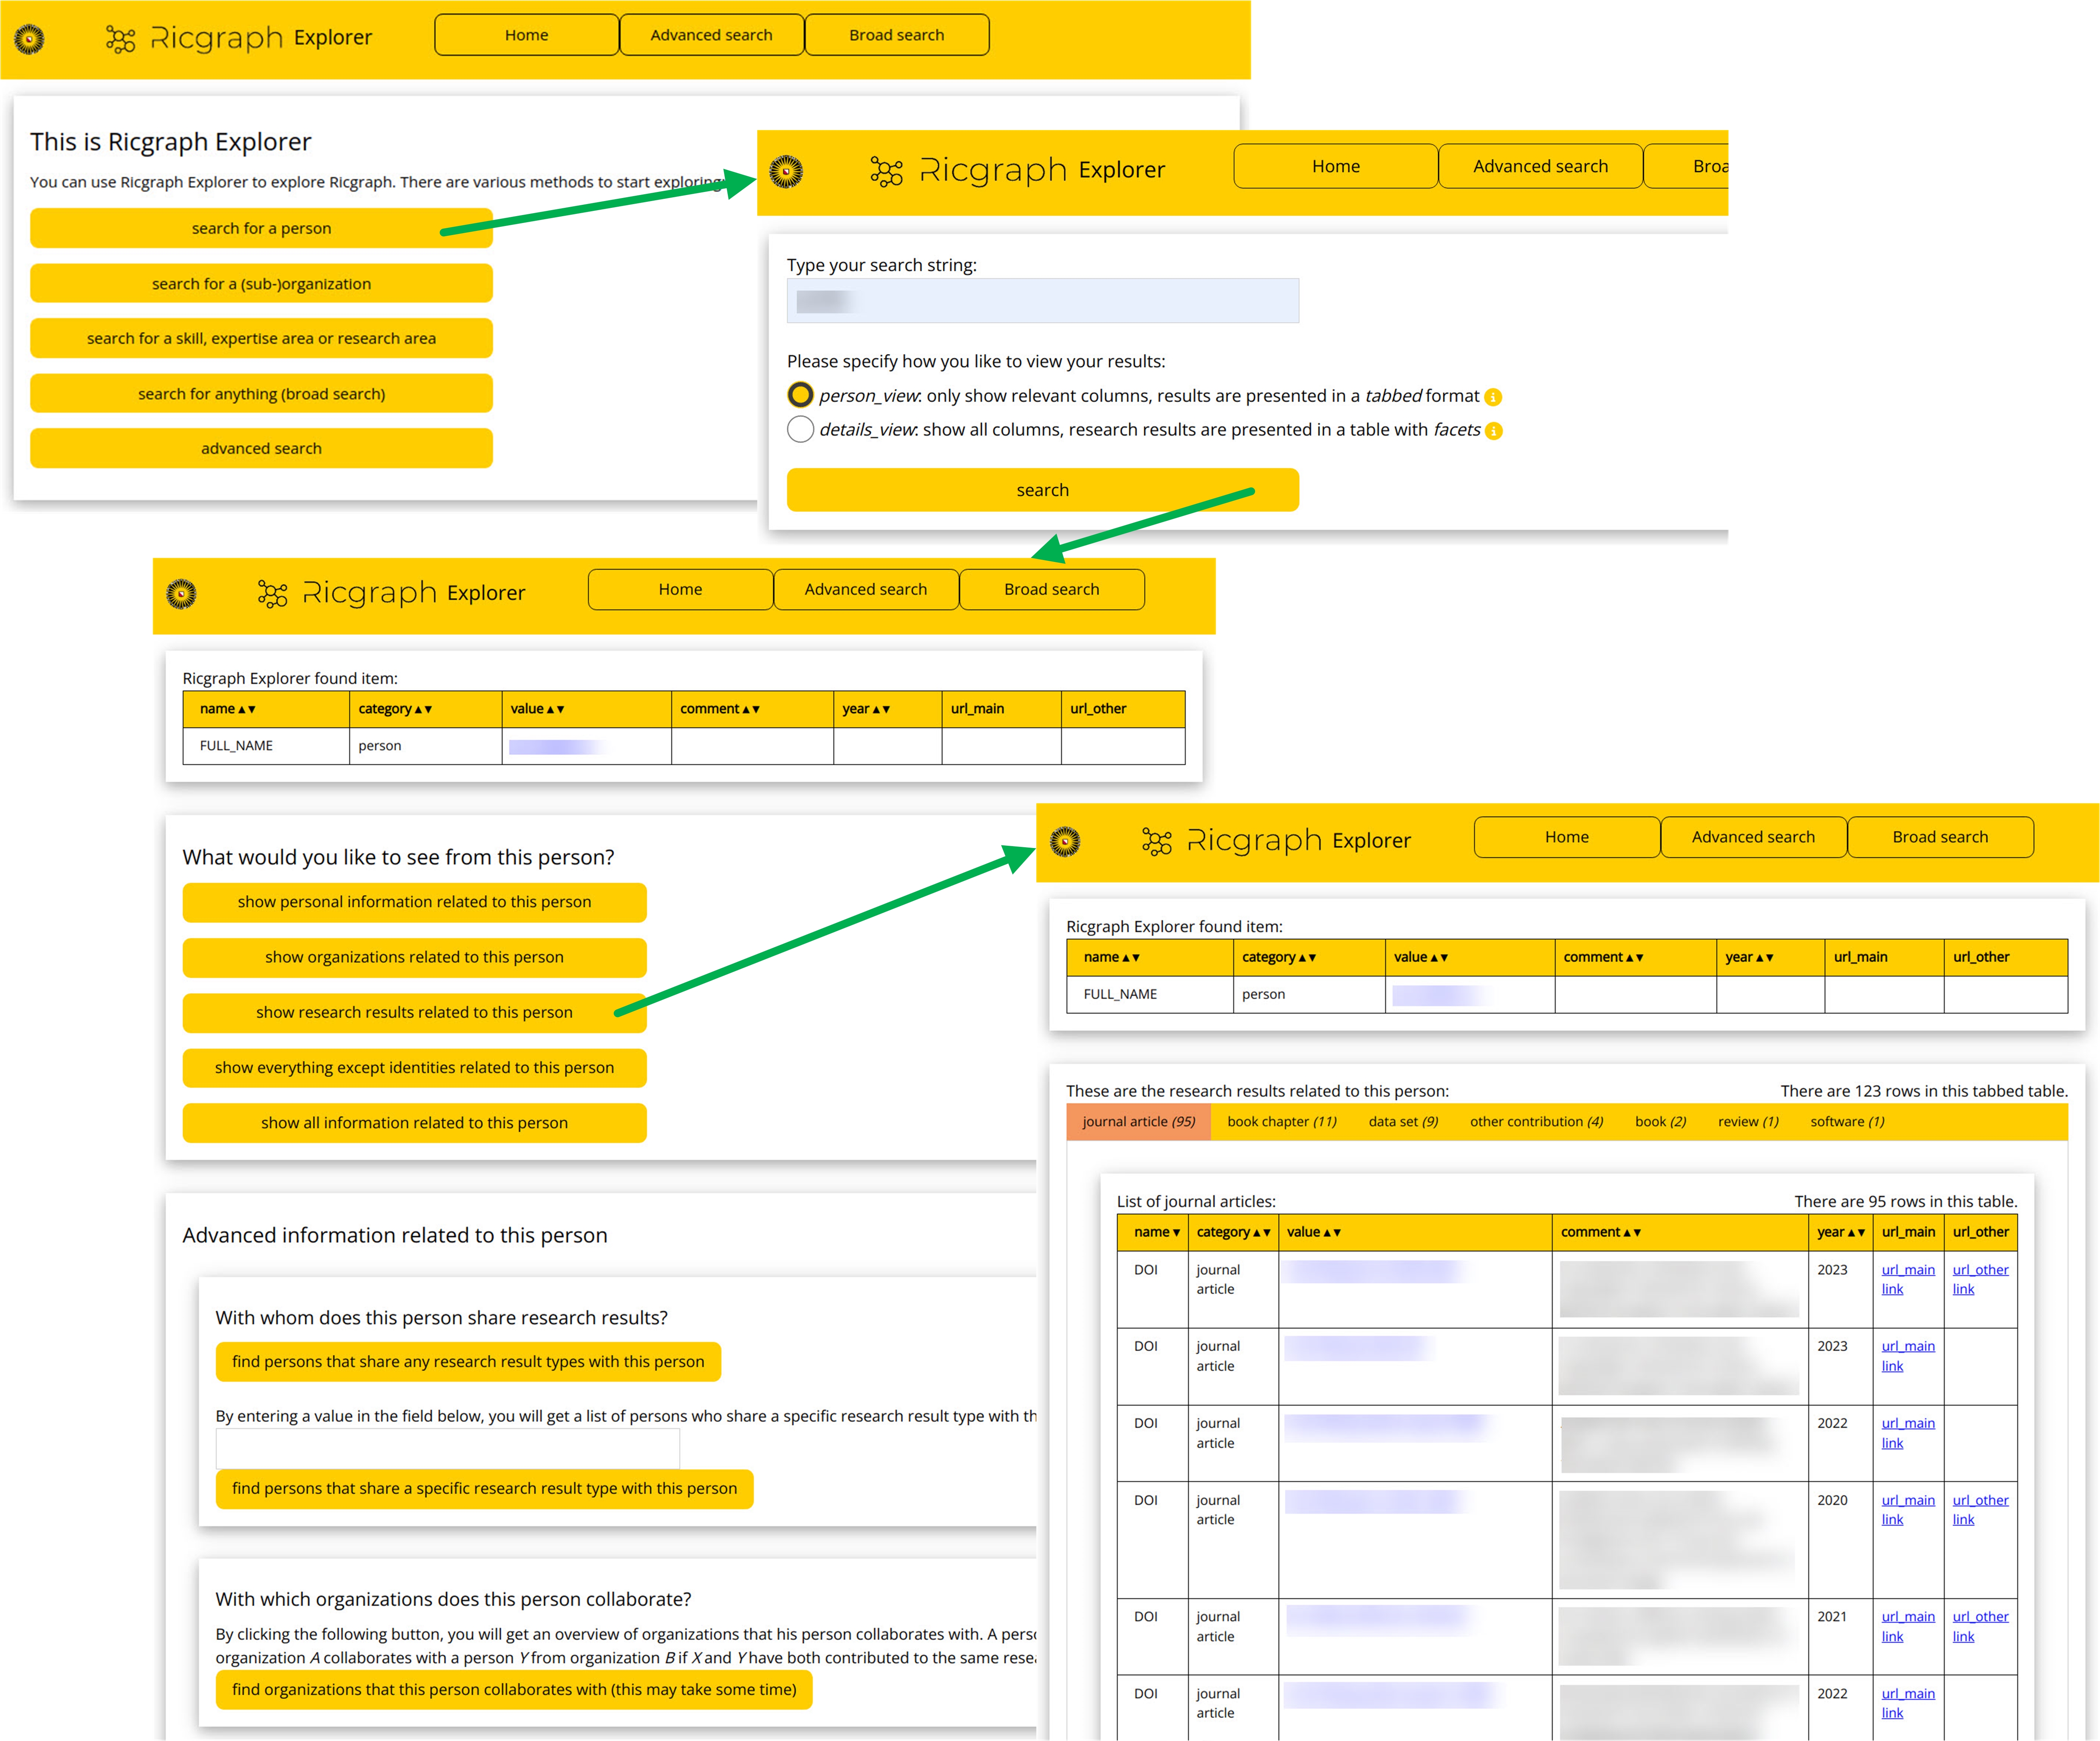Click 'find persons that share a specific research result type'
The width and height of the screenshot is (2100, 1741).
click(484, 1488)
